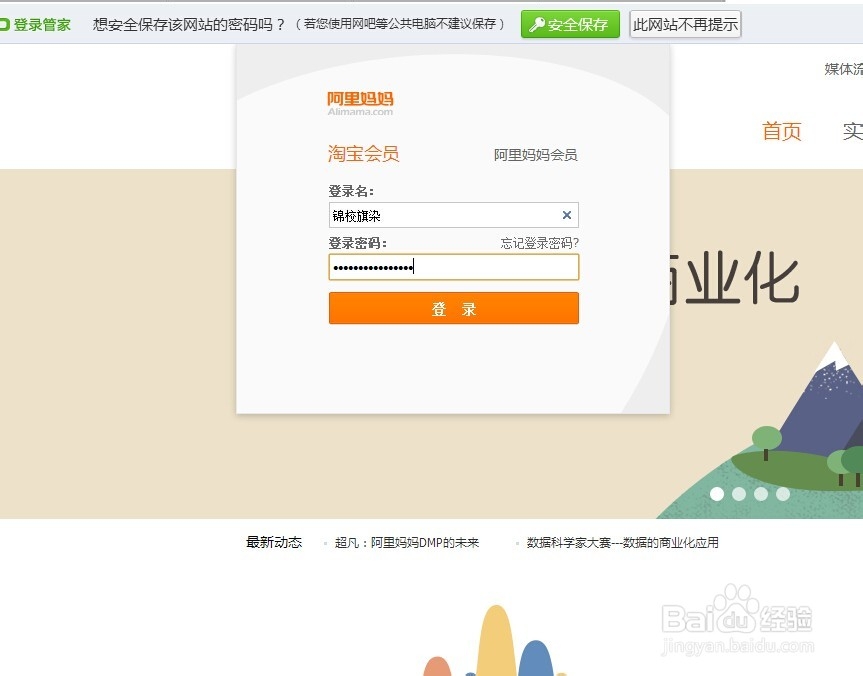The height and width of the screenshot is (676, 863).
Task: Focus the 登录密码 password field
Action: coord(454,267)
